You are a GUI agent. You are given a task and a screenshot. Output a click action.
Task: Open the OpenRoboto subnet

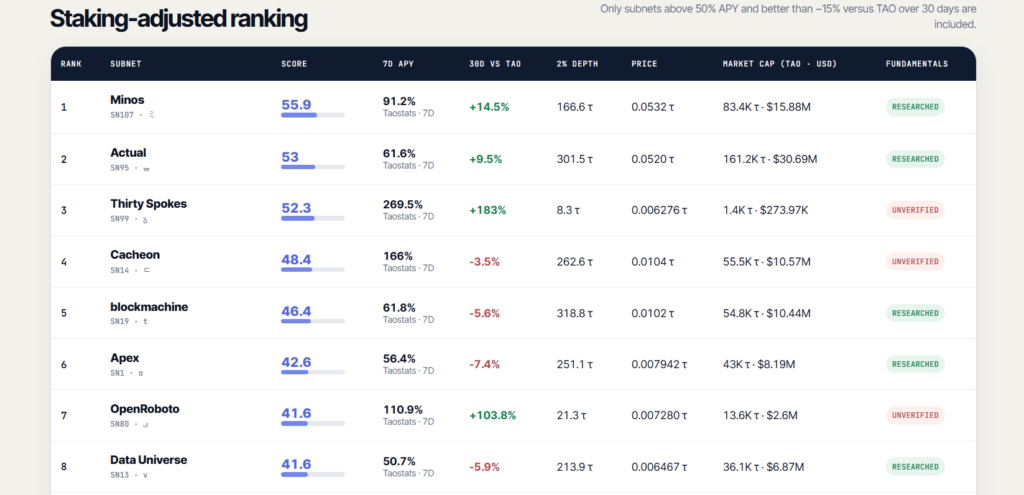145,409
